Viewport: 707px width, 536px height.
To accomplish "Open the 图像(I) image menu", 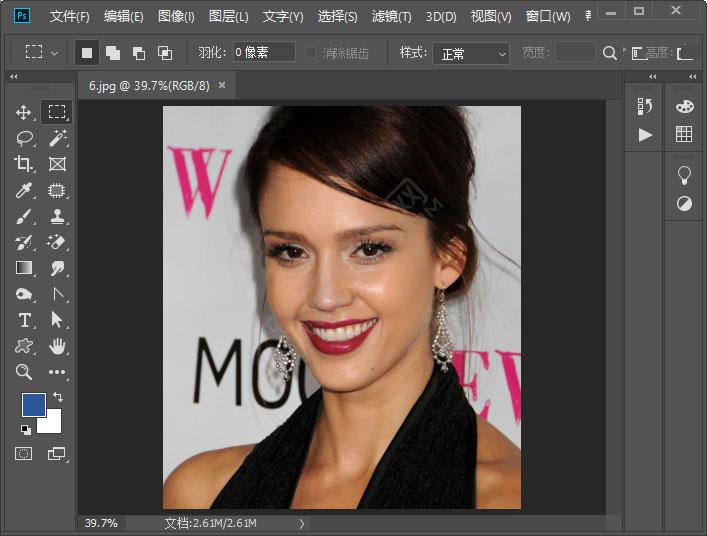I will [176, 17].
